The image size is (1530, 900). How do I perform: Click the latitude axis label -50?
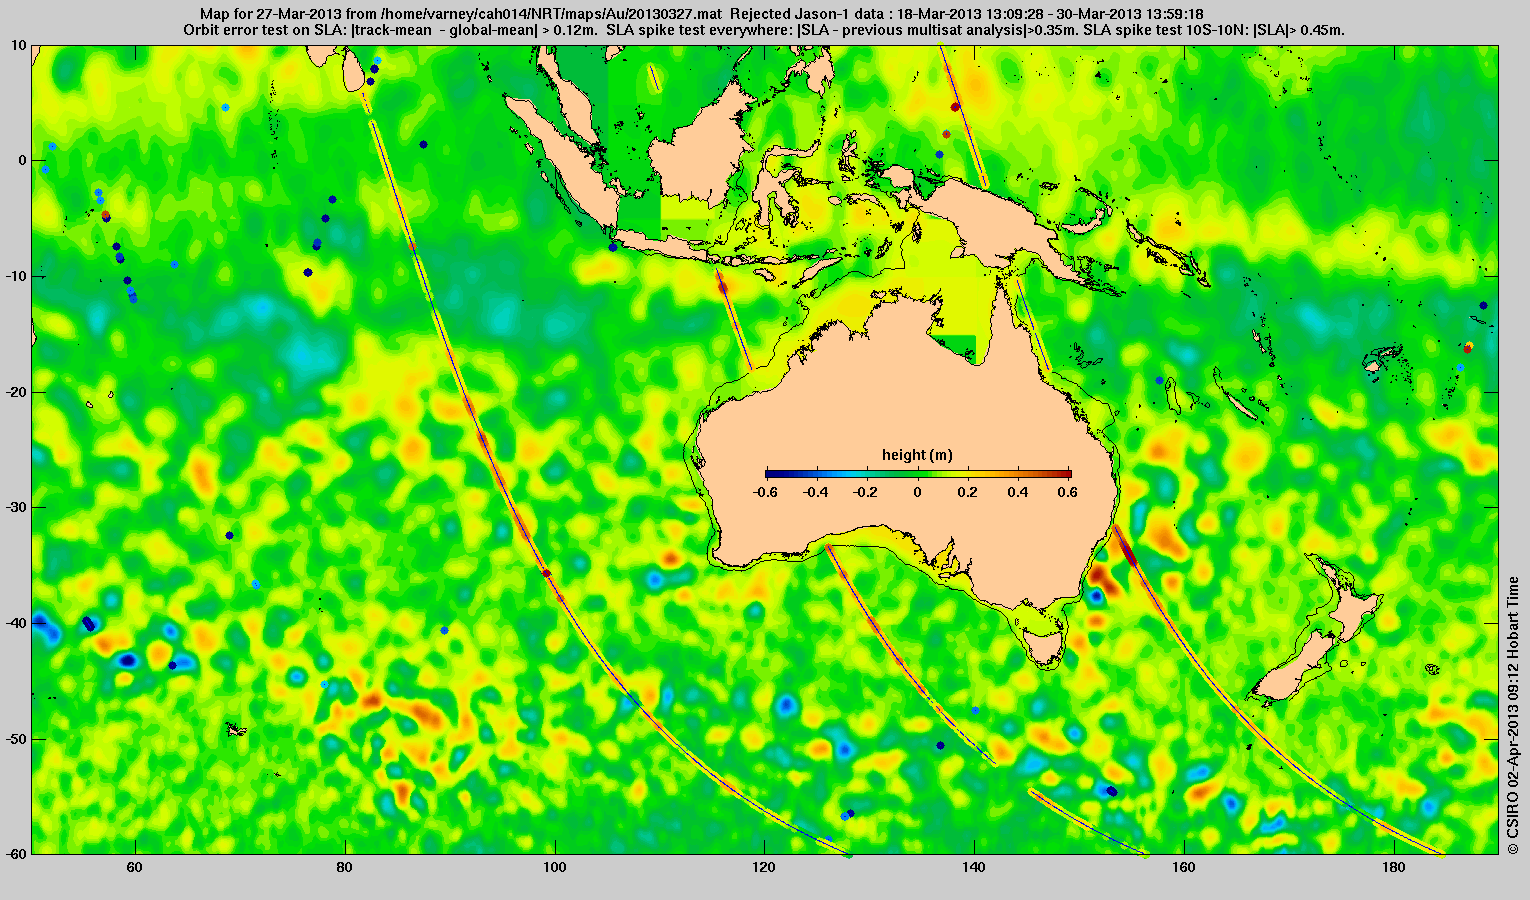(x=16, y=739)
